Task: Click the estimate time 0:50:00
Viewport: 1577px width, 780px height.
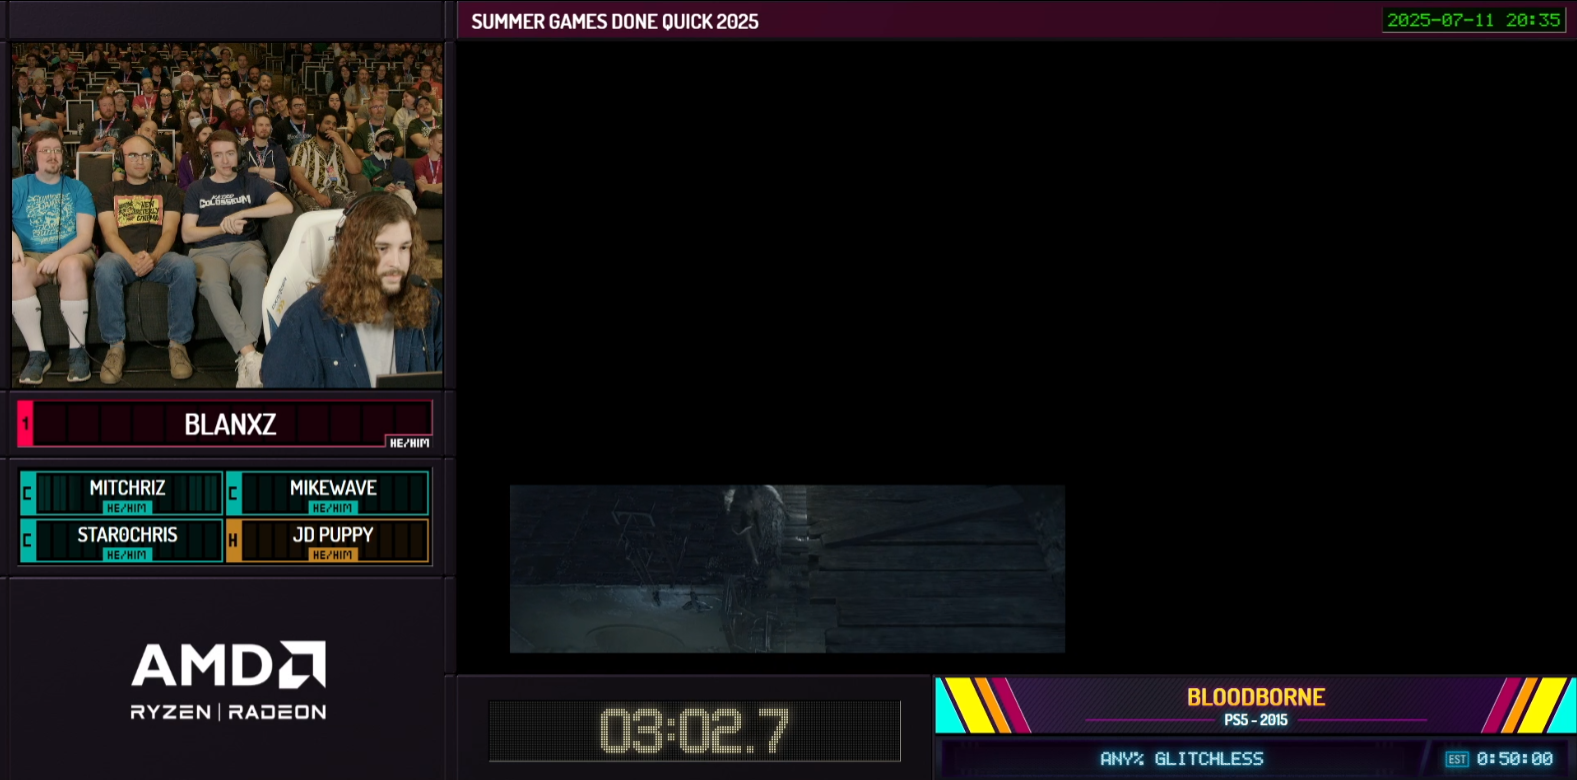Action: [x=1515, y=759]
